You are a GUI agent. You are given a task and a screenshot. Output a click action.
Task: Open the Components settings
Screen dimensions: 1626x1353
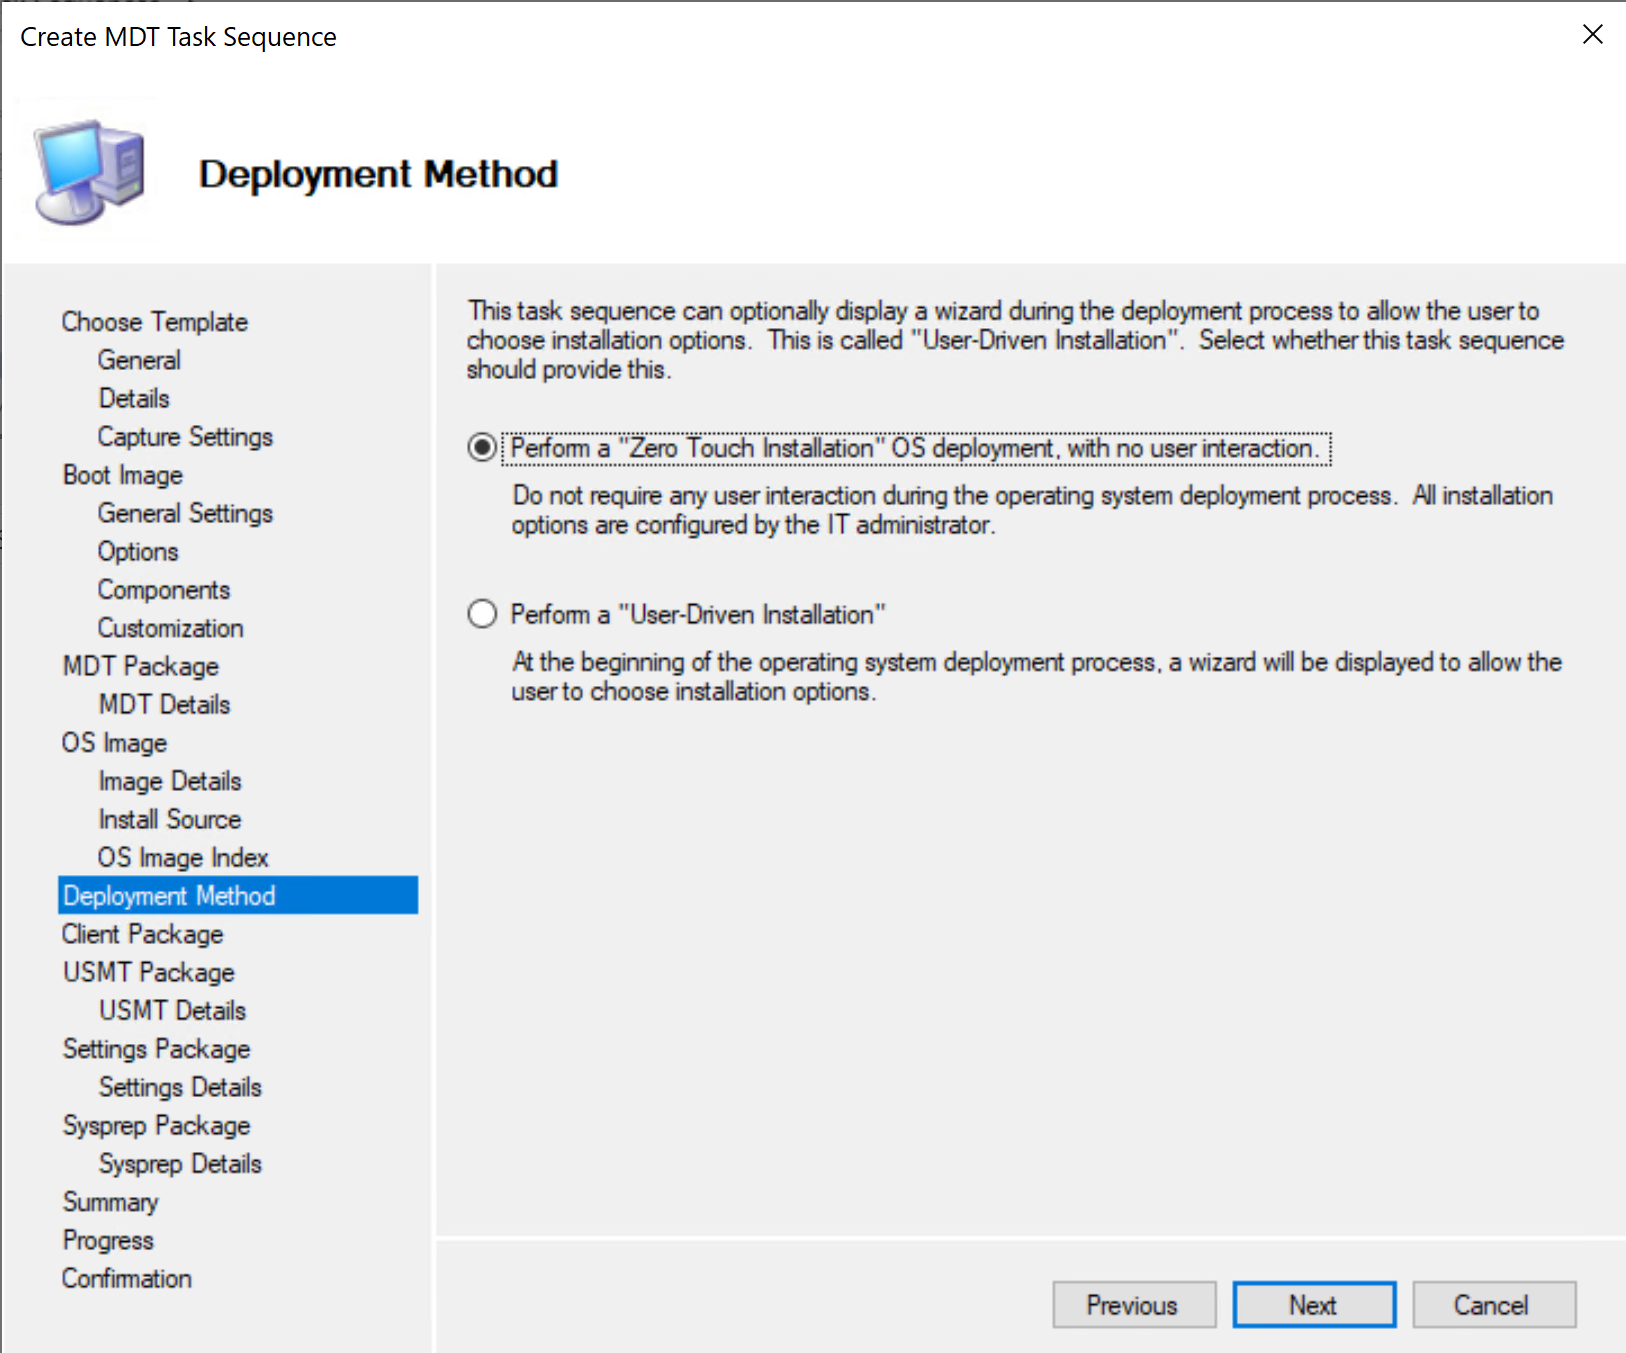coord(164,589)
